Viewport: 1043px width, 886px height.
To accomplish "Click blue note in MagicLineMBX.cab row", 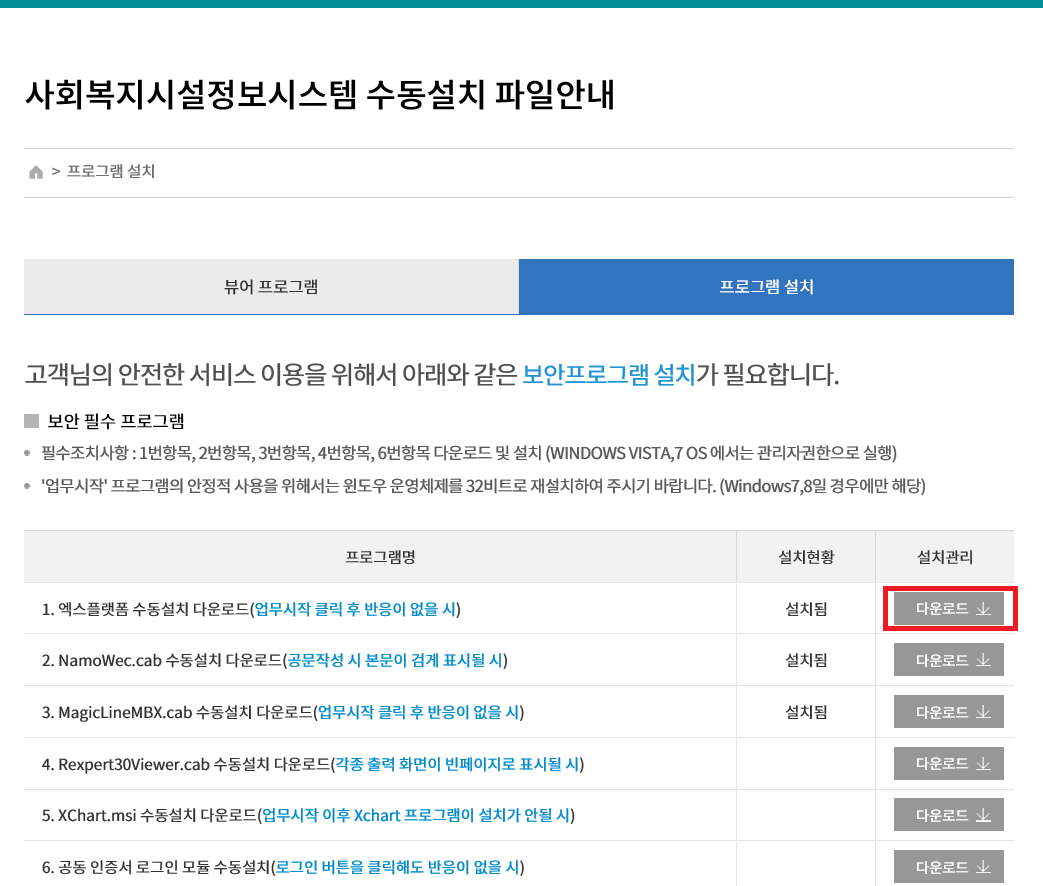I will tap(419, 712).
